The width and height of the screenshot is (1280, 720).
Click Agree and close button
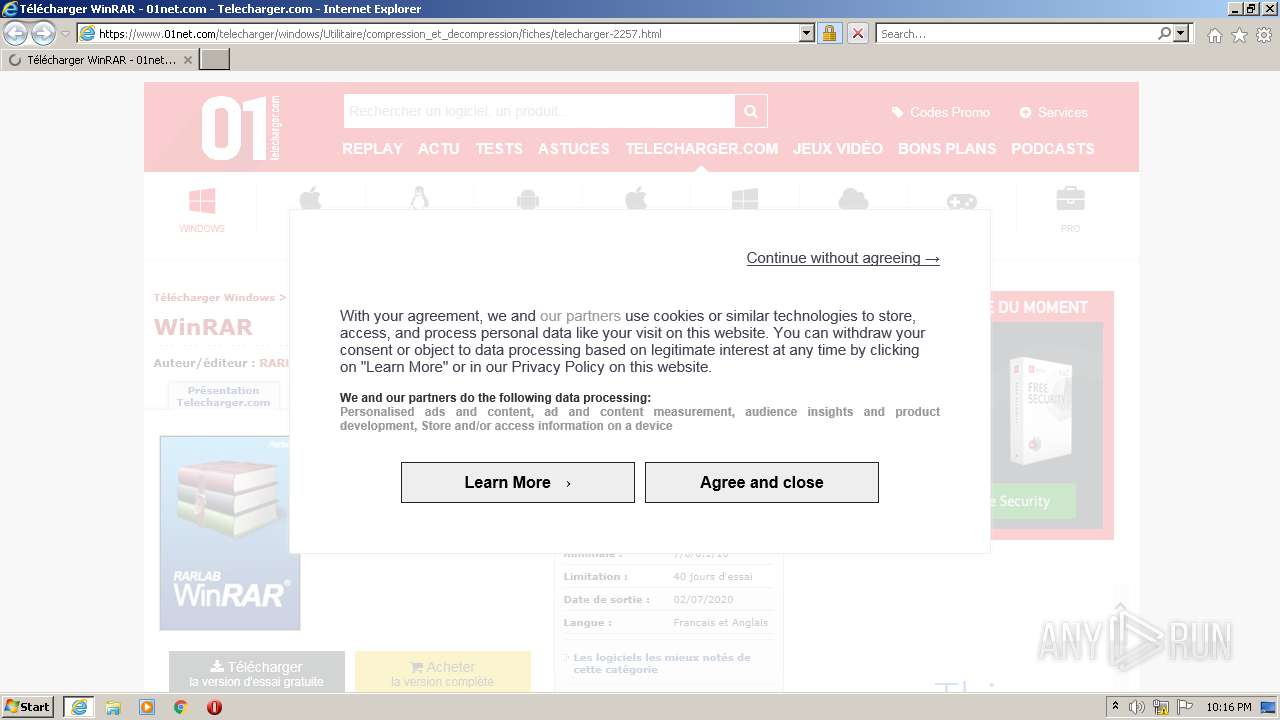(762, 482)
